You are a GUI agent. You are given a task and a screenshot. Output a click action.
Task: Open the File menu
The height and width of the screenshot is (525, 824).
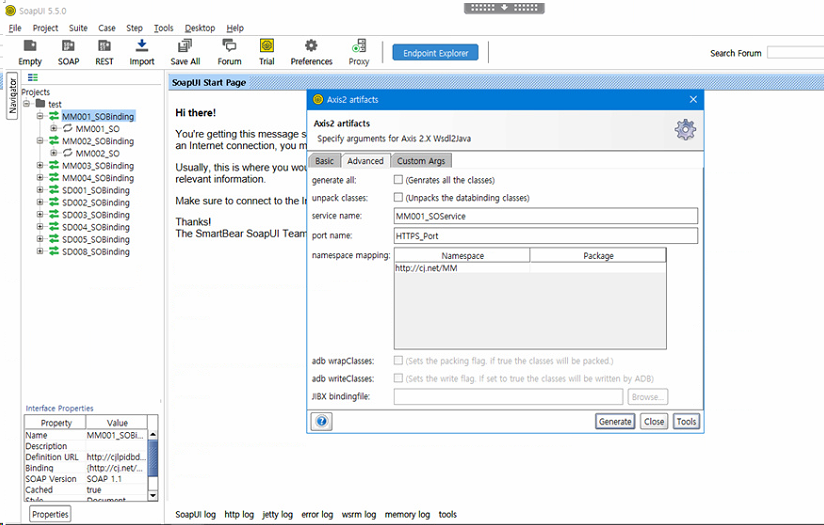15,28
